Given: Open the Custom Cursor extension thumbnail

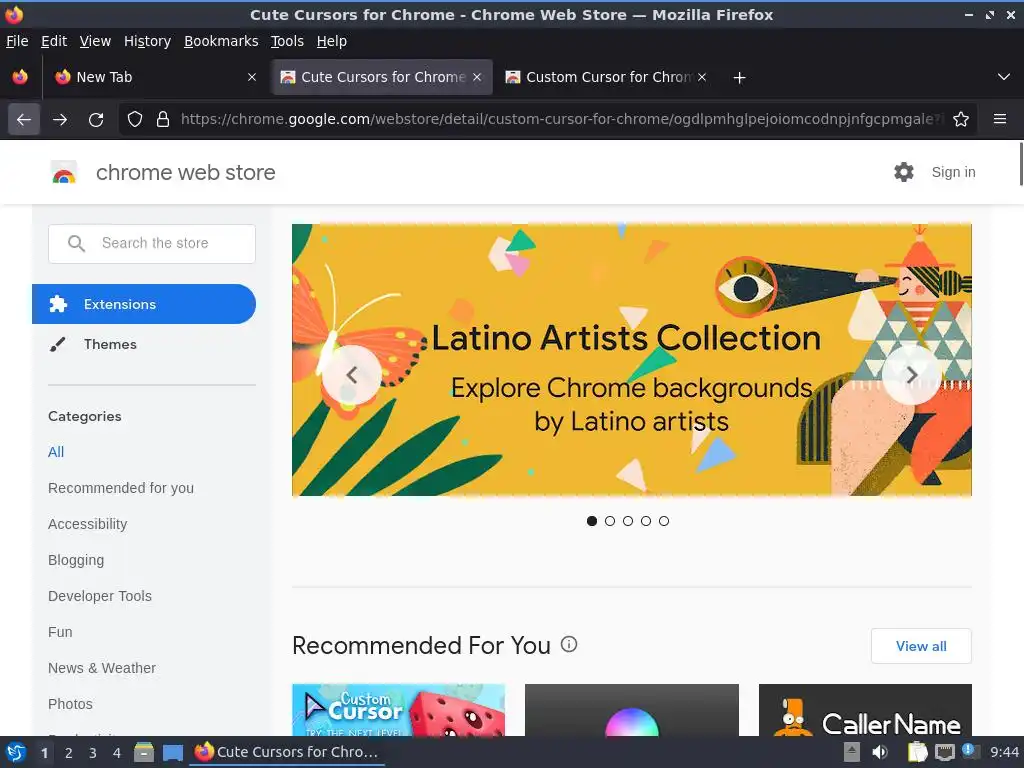Looking at the screenshot, I should [x=398, y=710].
